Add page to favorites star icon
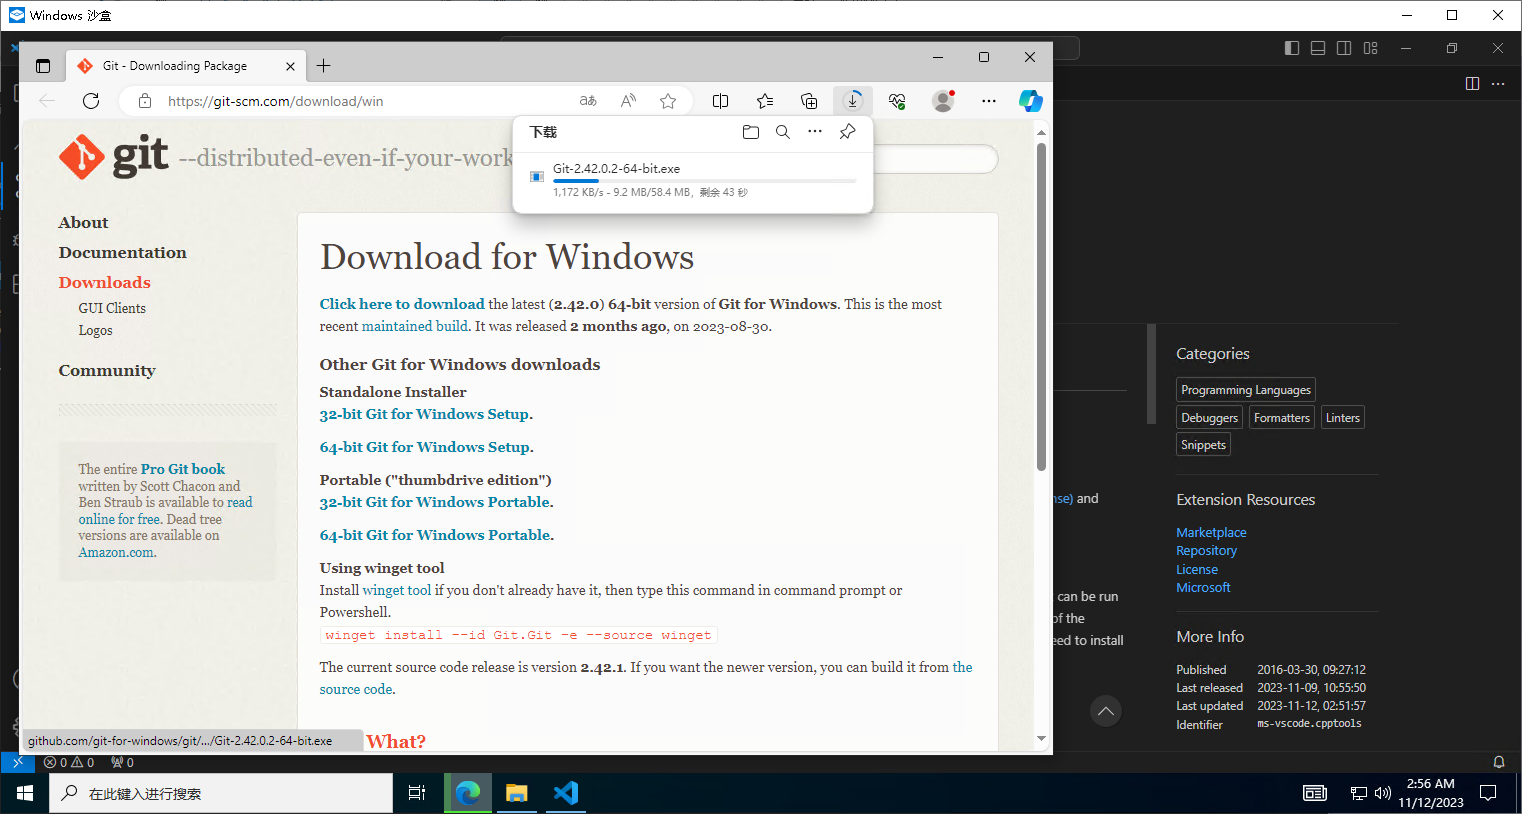 click(x=668, y=101)
